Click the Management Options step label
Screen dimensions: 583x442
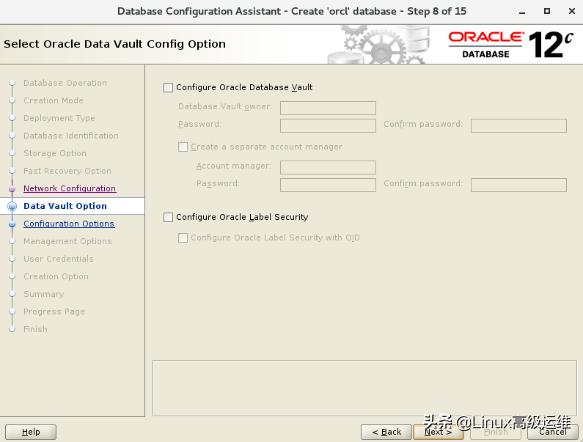67,241
